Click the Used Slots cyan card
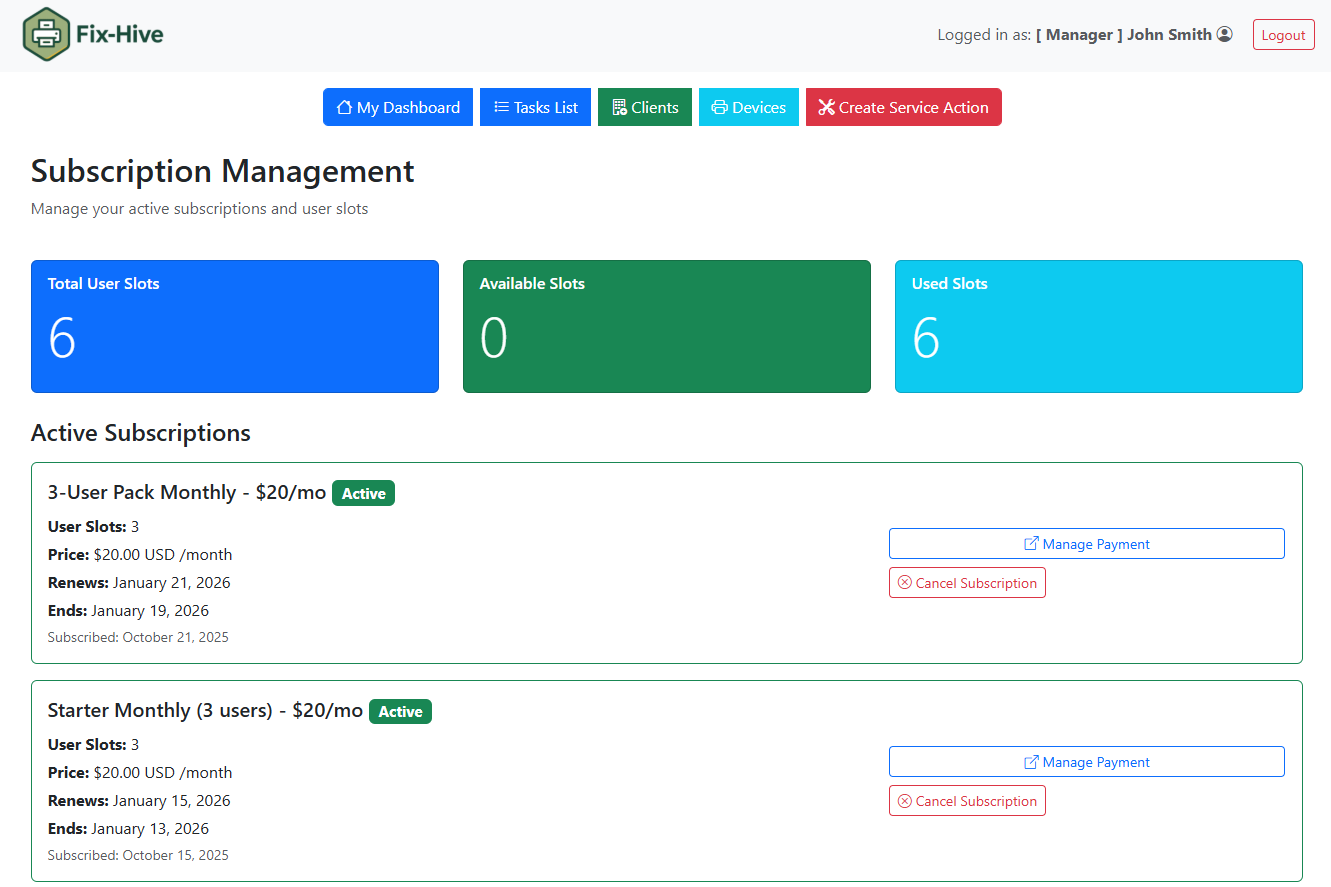The height and width of the screenshot is (887, 1331). (1098, 327)
